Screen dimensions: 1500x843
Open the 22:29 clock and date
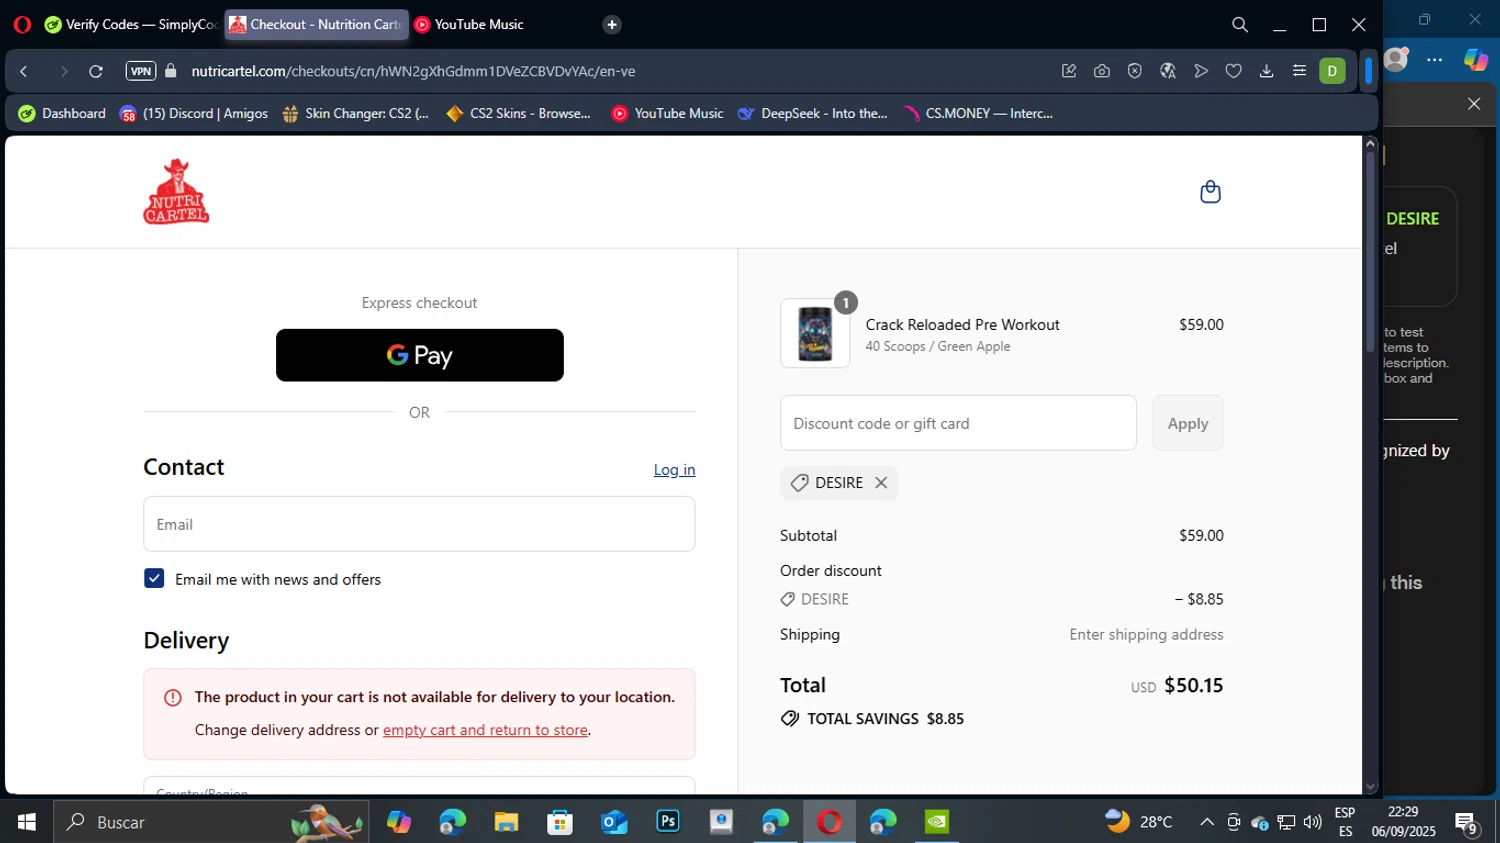(1403, 822)
